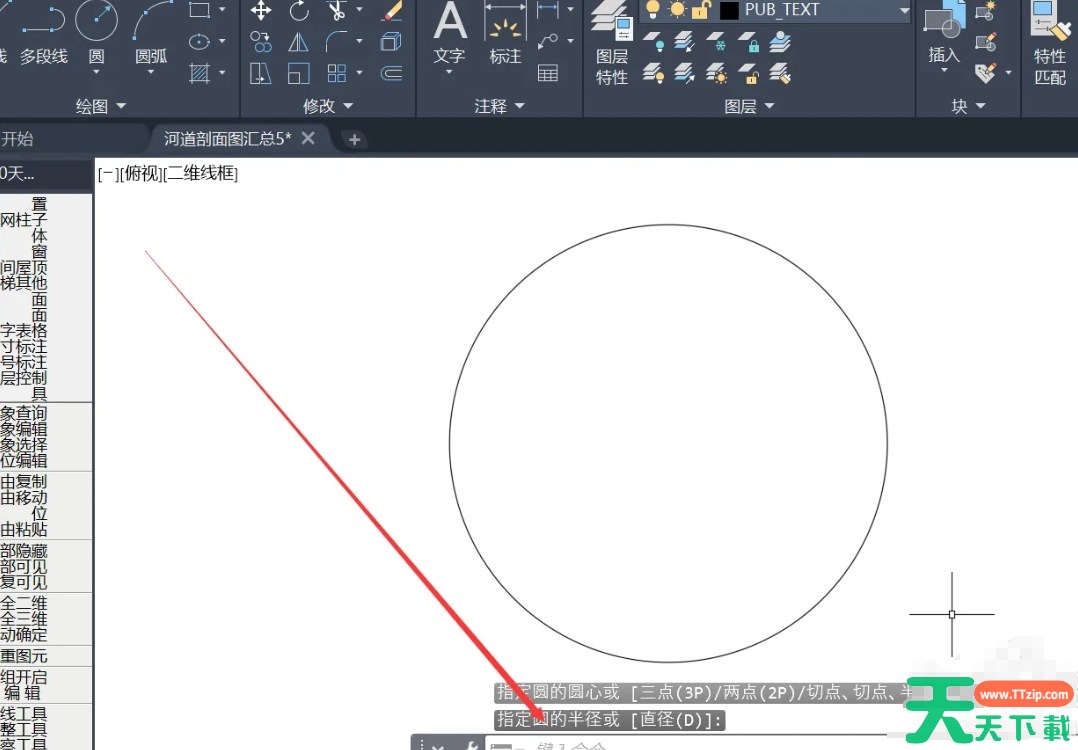
Task: Click the layer freeze snowflake icon
Action: tap(716, 42)
